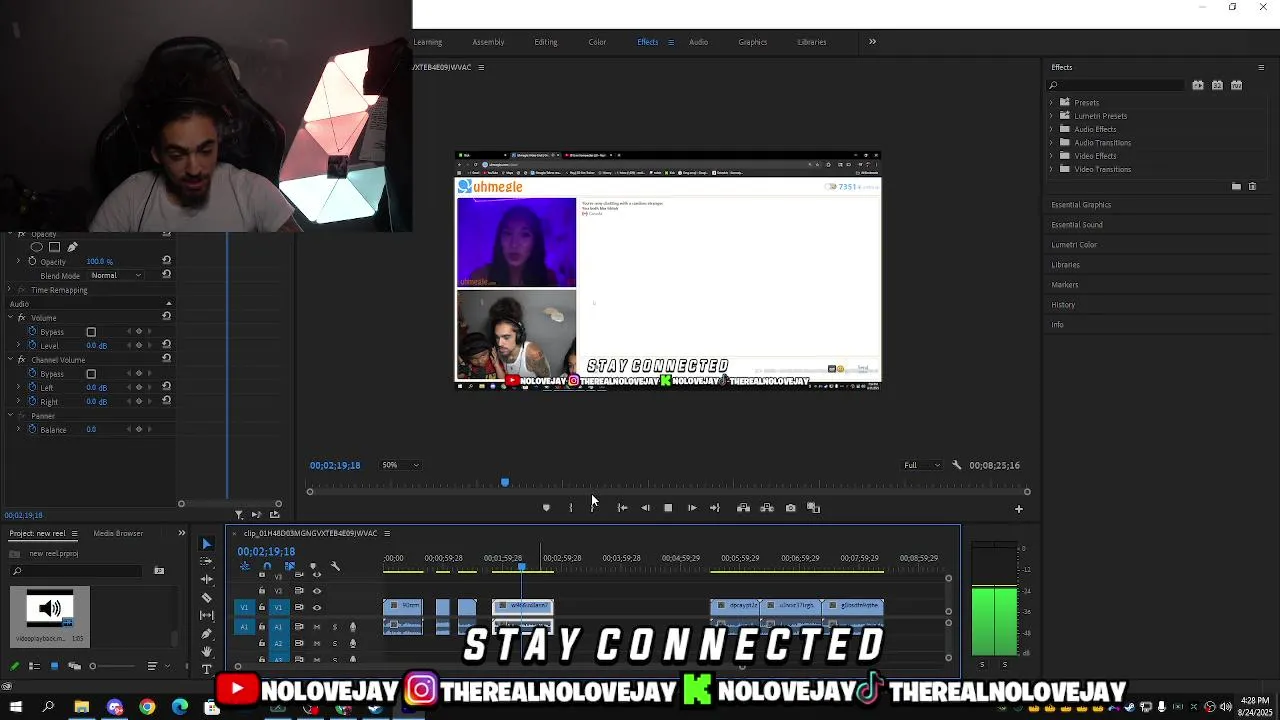Toggle linked selection in timeline
1280x720 pixels.
290,567
